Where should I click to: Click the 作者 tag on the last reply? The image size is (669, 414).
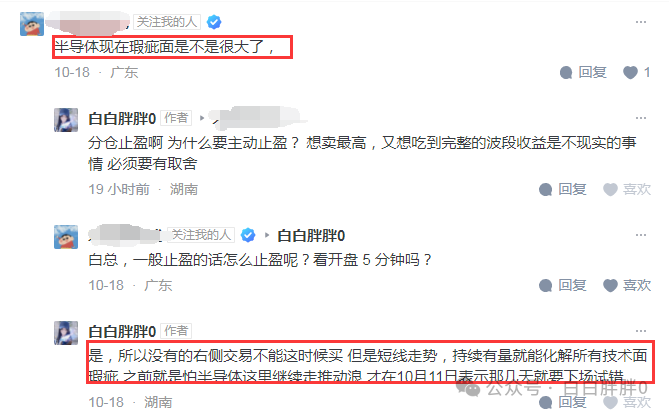pyautogui.click(x=176, y=331)
